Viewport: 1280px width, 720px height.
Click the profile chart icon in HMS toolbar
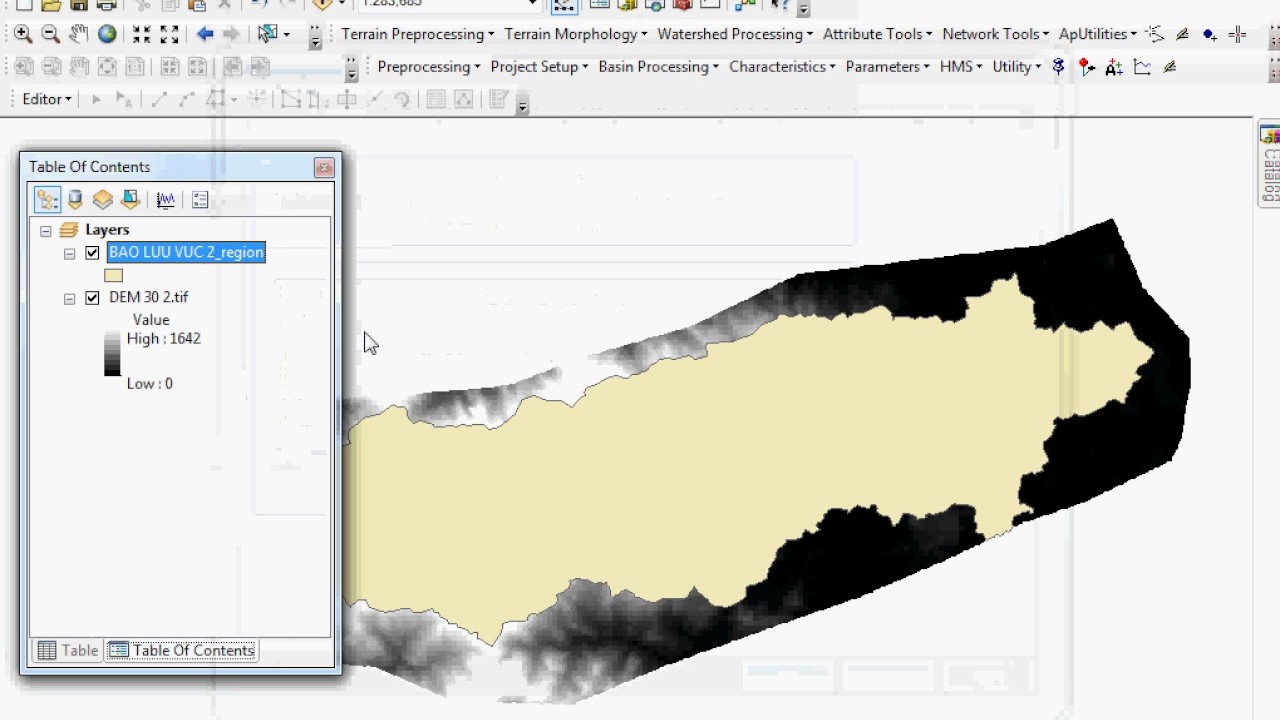click(x=1142, y=67)
